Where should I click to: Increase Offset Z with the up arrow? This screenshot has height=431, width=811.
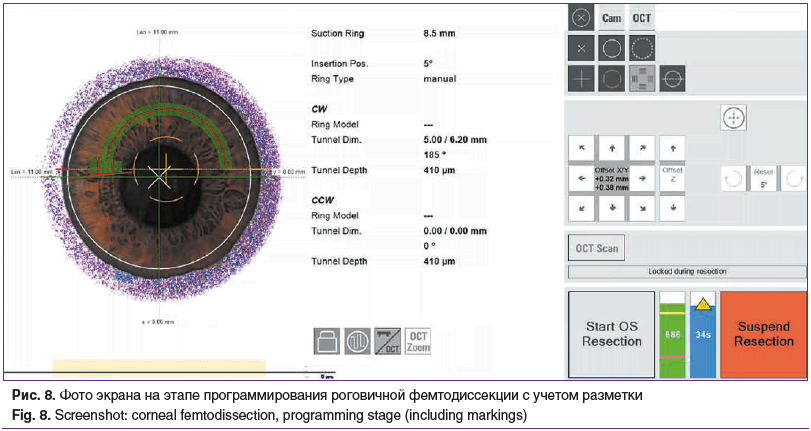coord(673,148)
